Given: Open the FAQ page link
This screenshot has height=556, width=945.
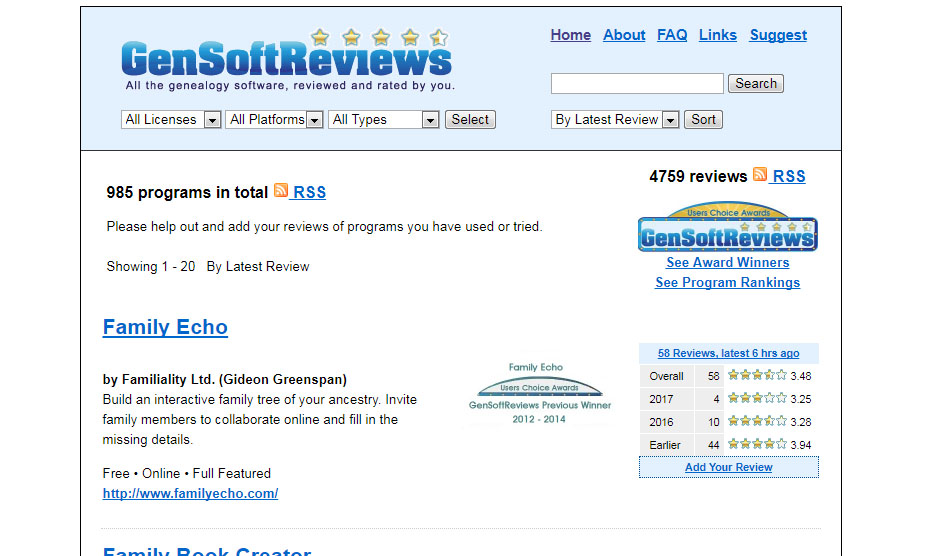Looking at the screenshot, I should (672, 35).
